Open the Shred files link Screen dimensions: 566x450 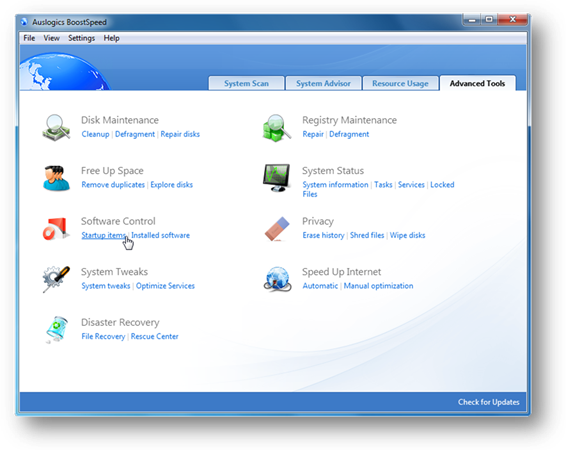tap(367, 235)
